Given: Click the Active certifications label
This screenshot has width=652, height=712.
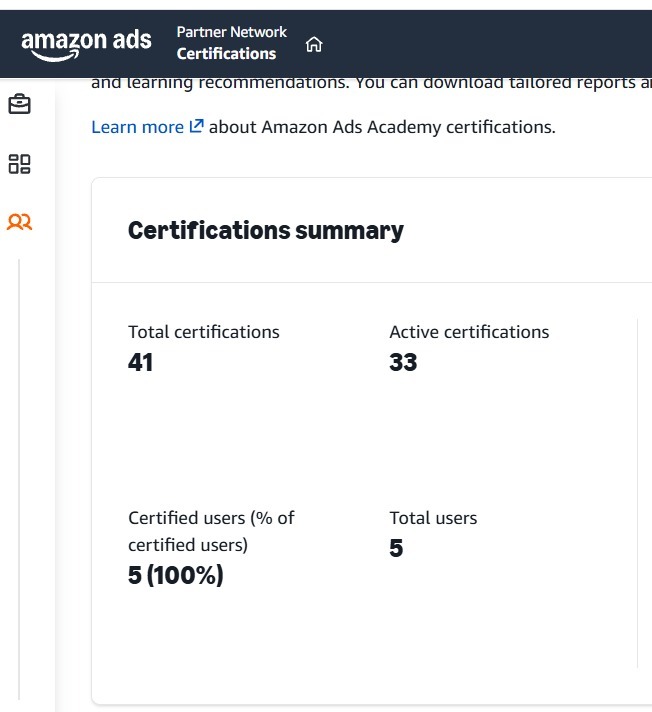Looking at the screenshot, I should tap(469, 332).
